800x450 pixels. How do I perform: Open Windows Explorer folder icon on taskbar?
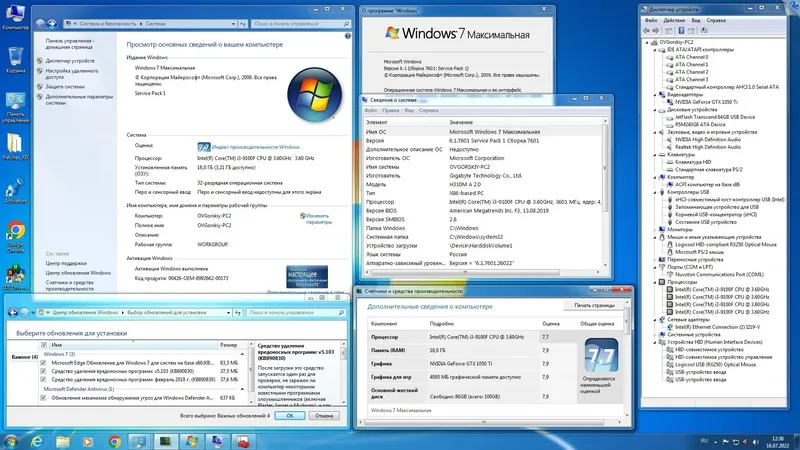(63, 441)
